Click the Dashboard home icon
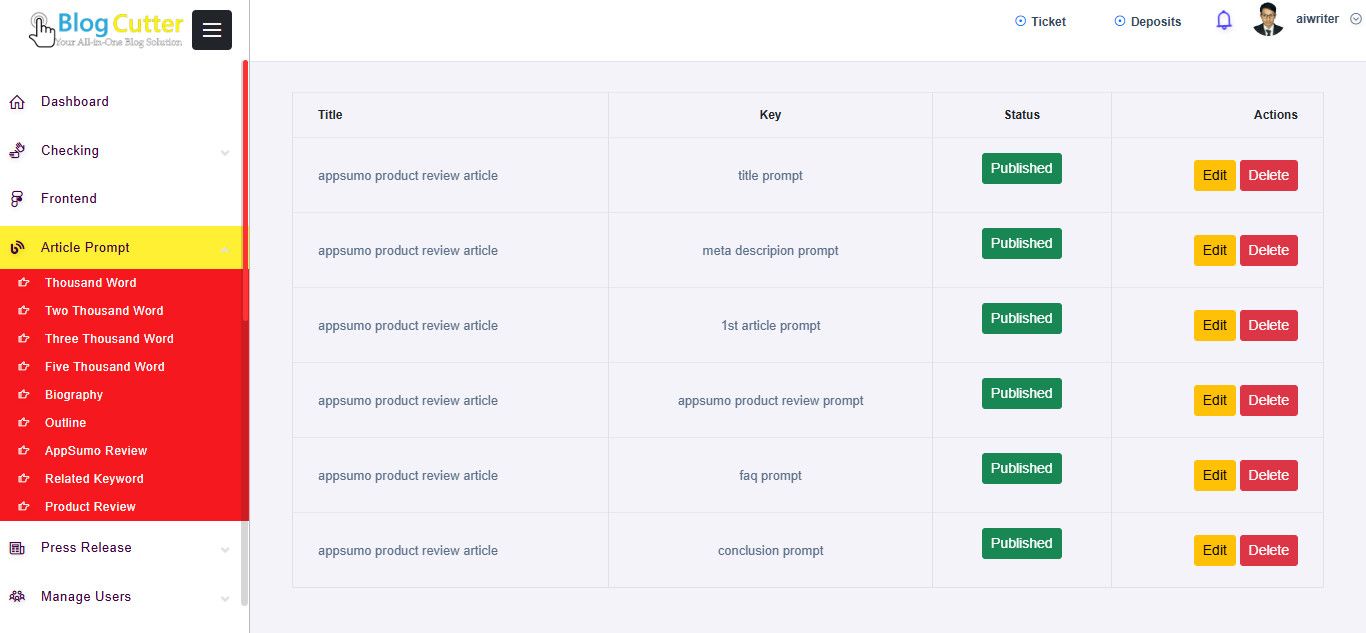 (17, 102)
